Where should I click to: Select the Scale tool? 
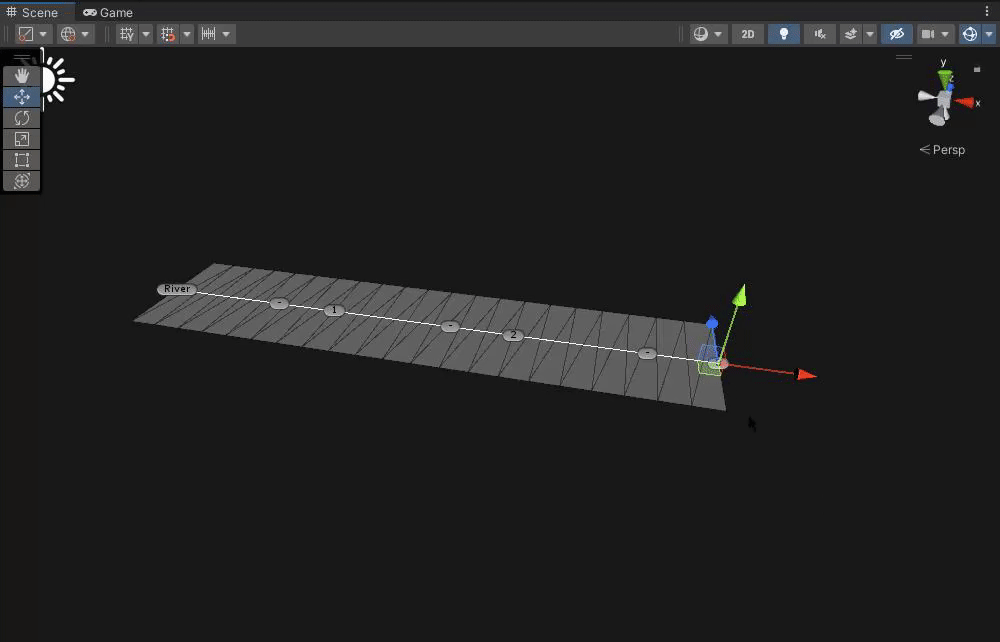pos(22,139)
